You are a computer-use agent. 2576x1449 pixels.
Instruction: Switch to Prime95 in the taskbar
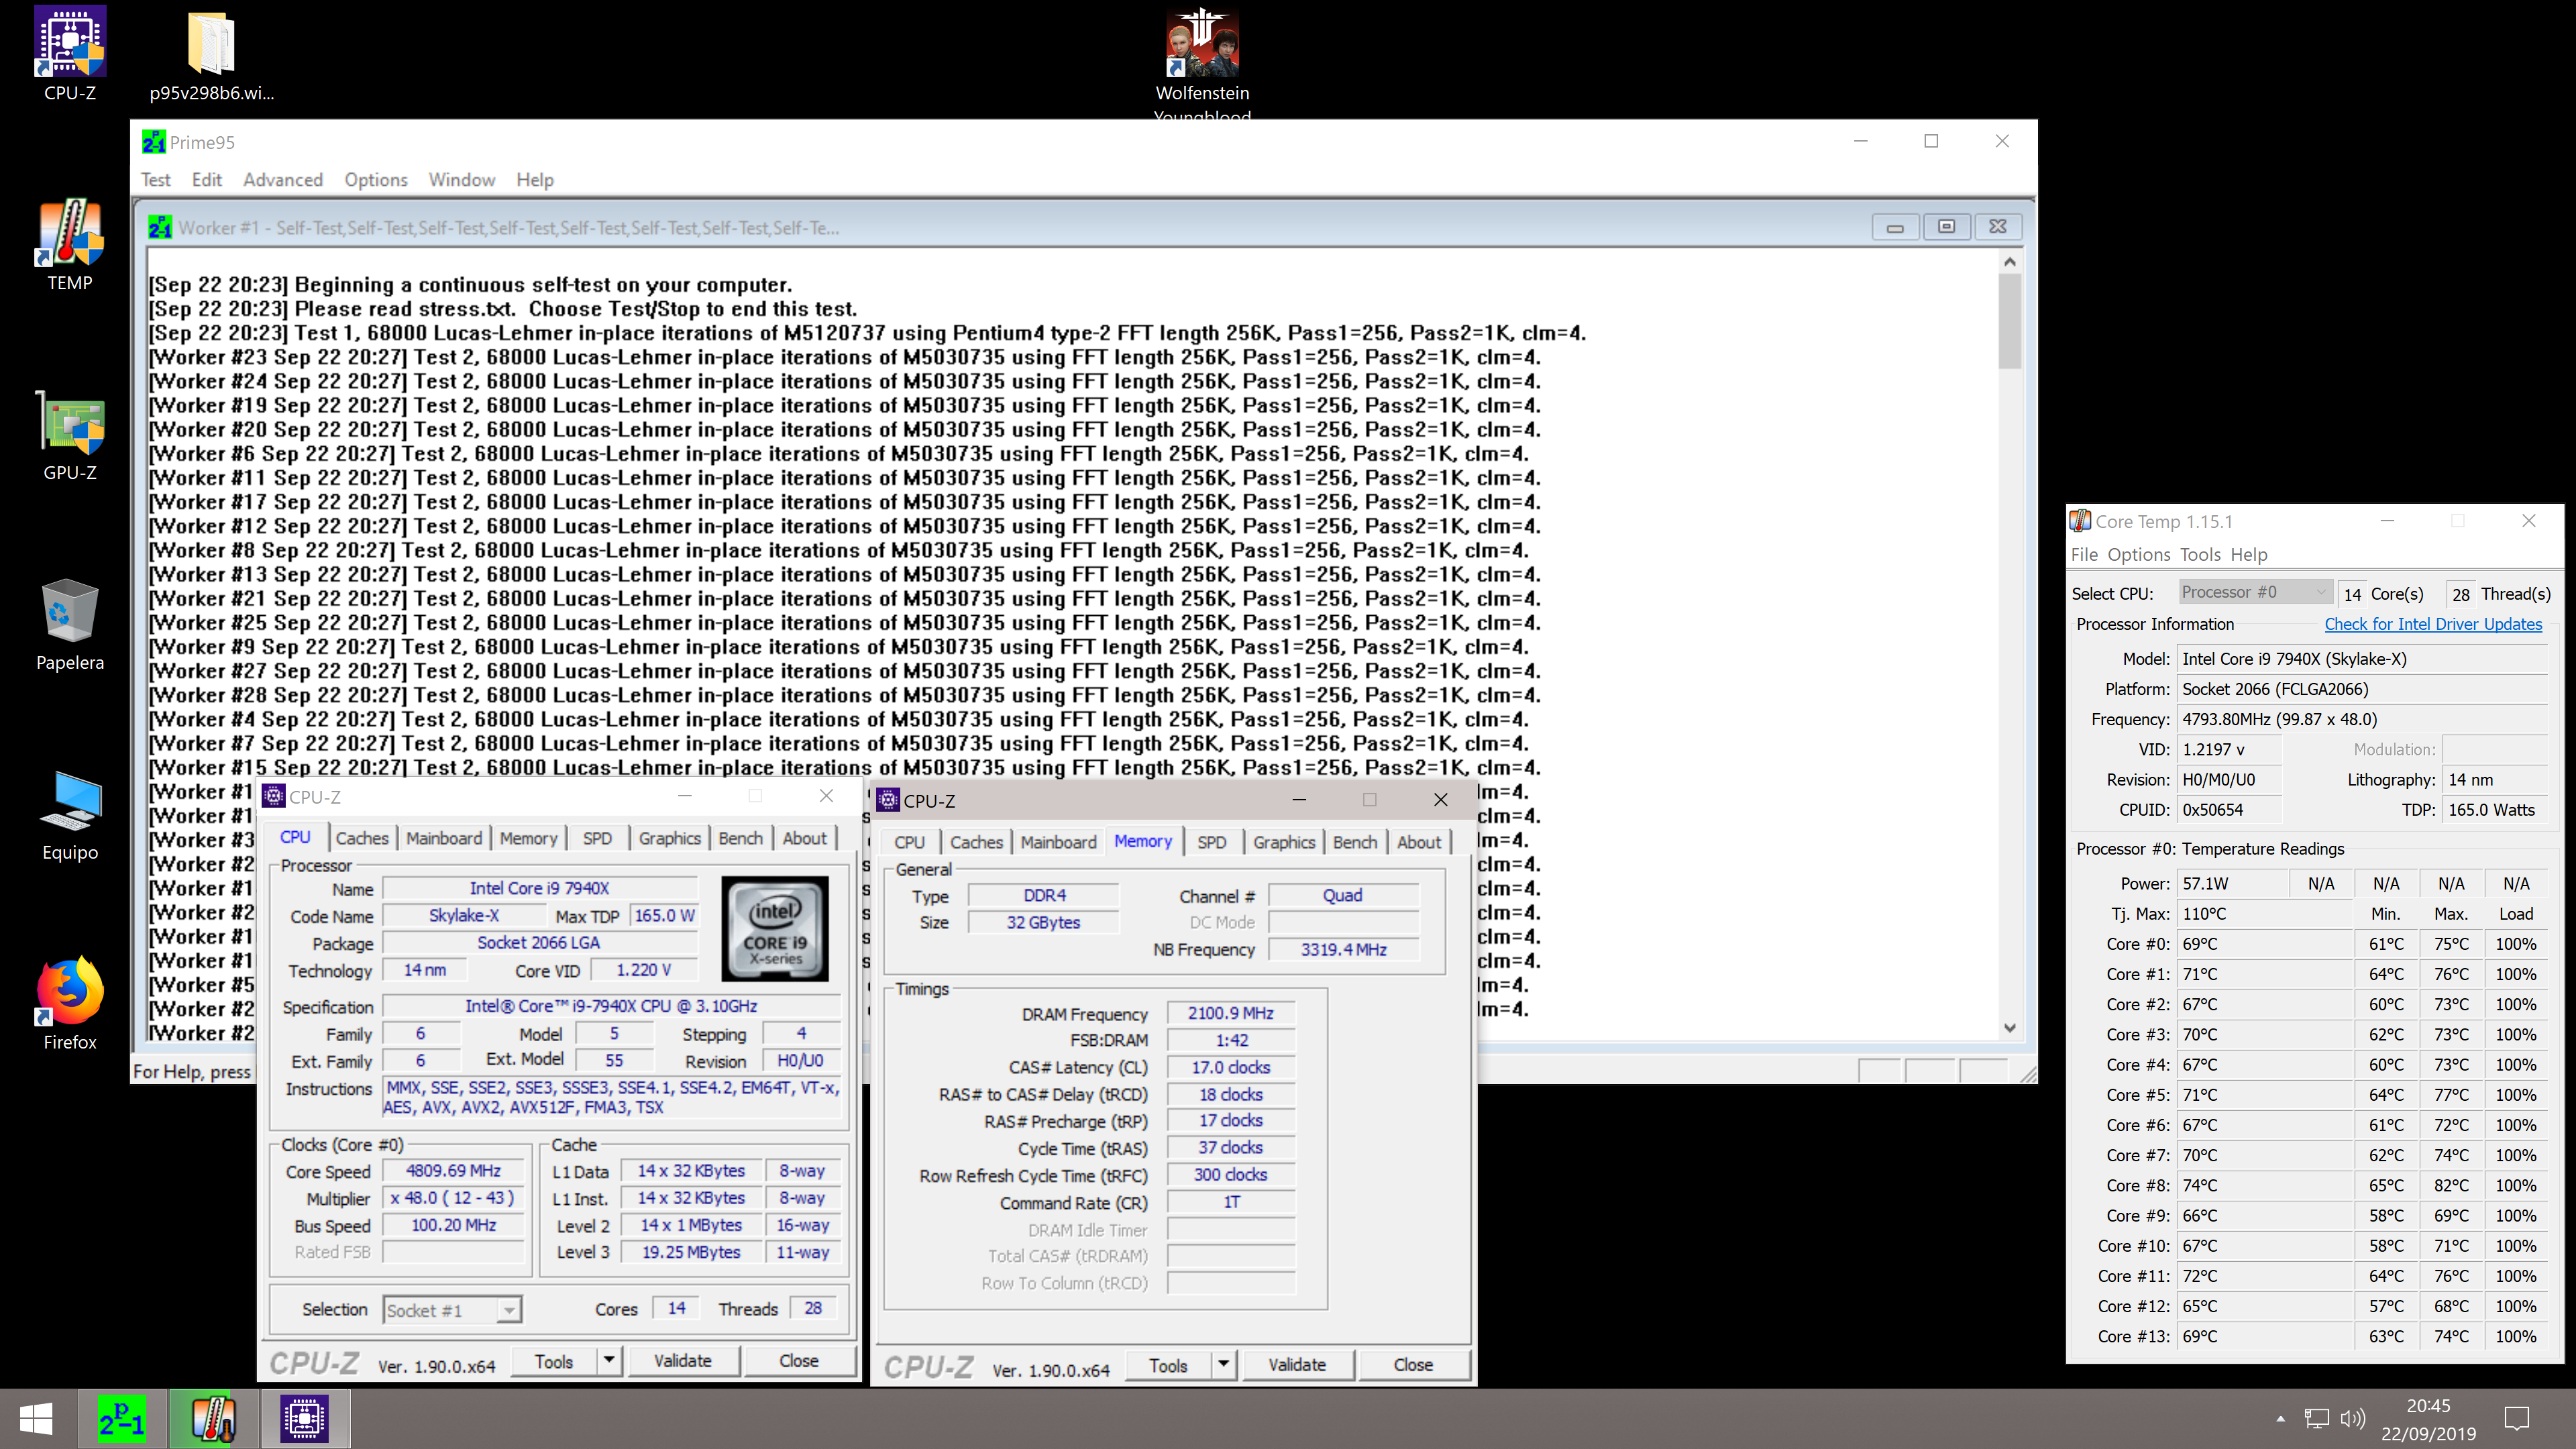tap(122, 1419)
